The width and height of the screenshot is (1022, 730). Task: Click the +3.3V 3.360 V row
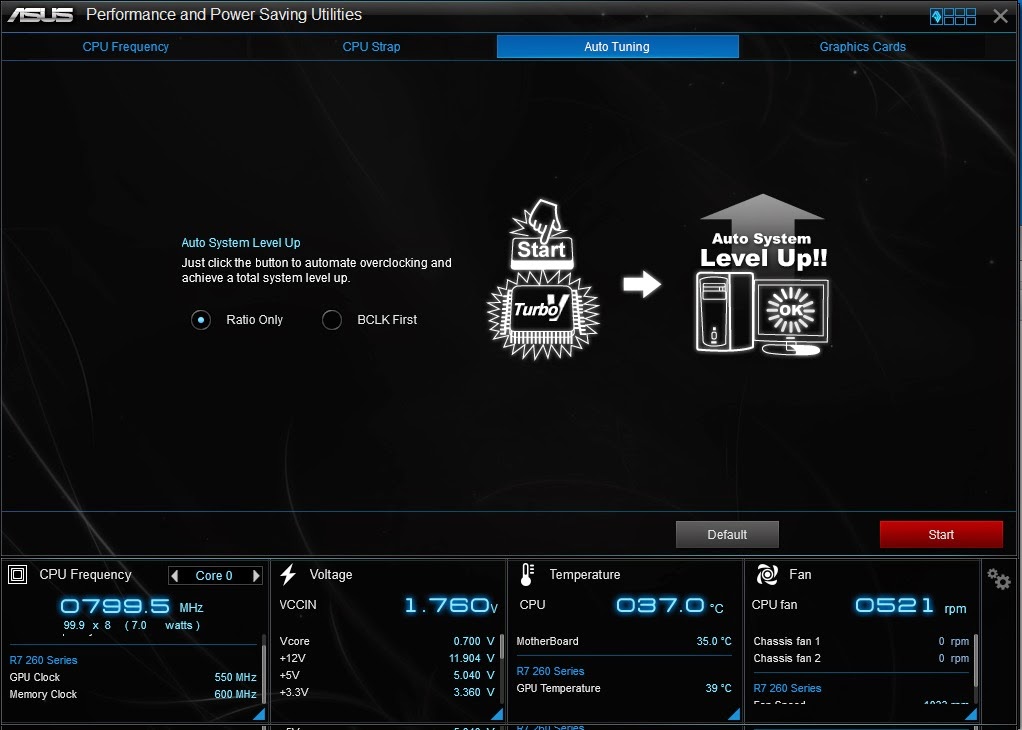click(x=387, y=692)
